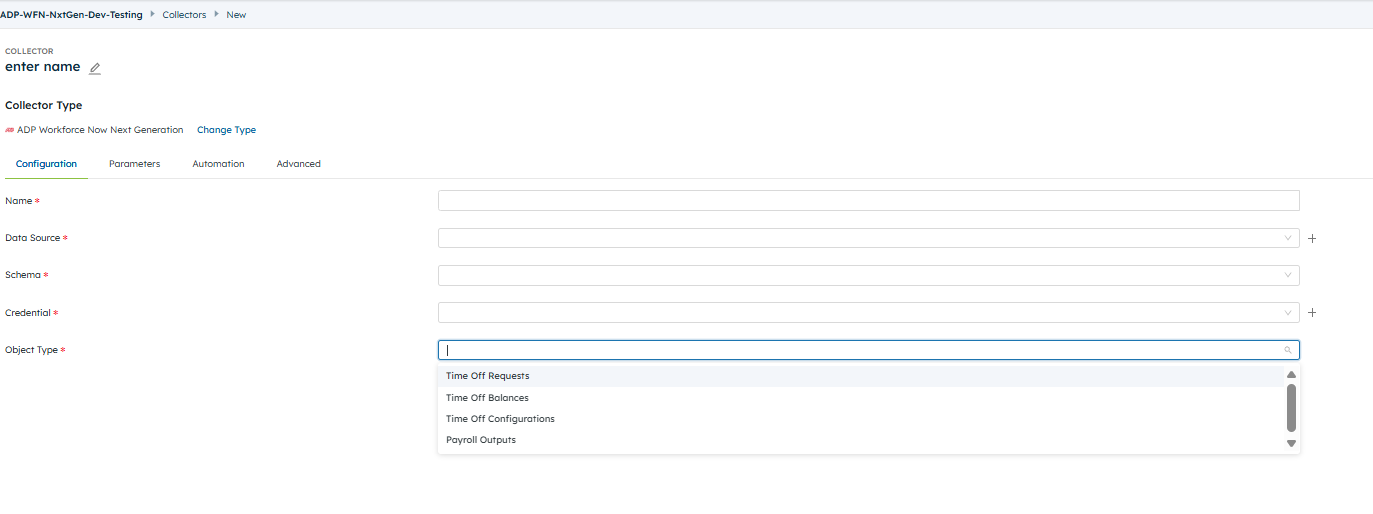Screen dimensions: 1373x514
Task: Click the plus icon next to Credential
Action: [x=1312, y=313]
